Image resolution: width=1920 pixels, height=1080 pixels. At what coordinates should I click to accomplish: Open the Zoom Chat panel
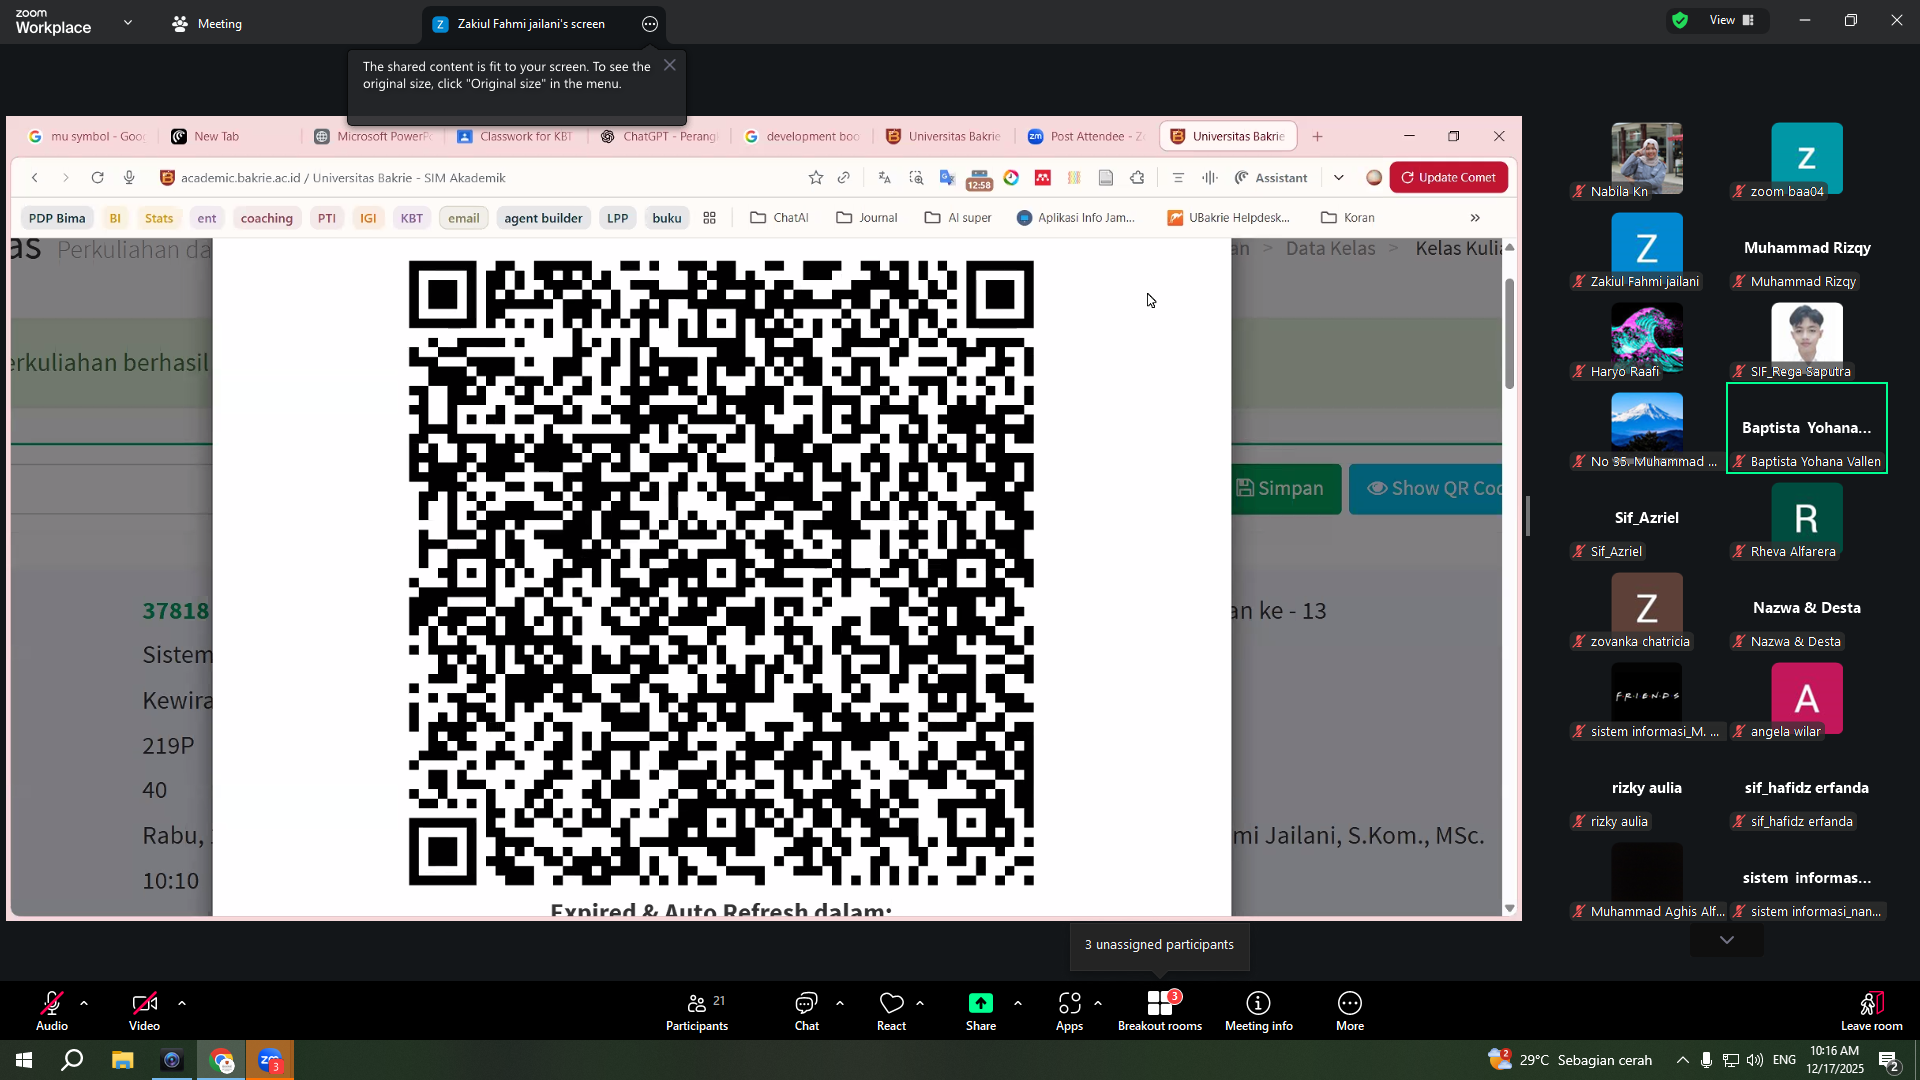(x=806, y=1011)
